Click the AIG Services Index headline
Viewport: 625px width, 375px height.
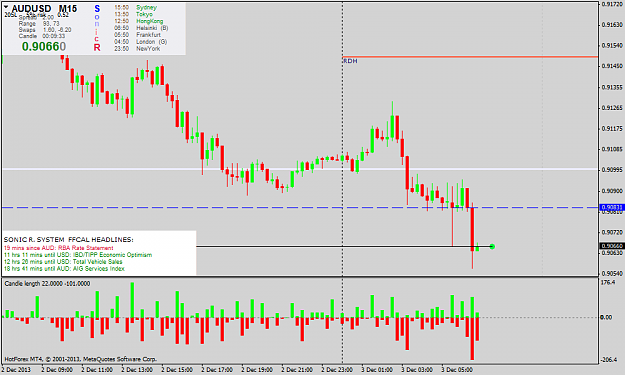pos(64,269)
